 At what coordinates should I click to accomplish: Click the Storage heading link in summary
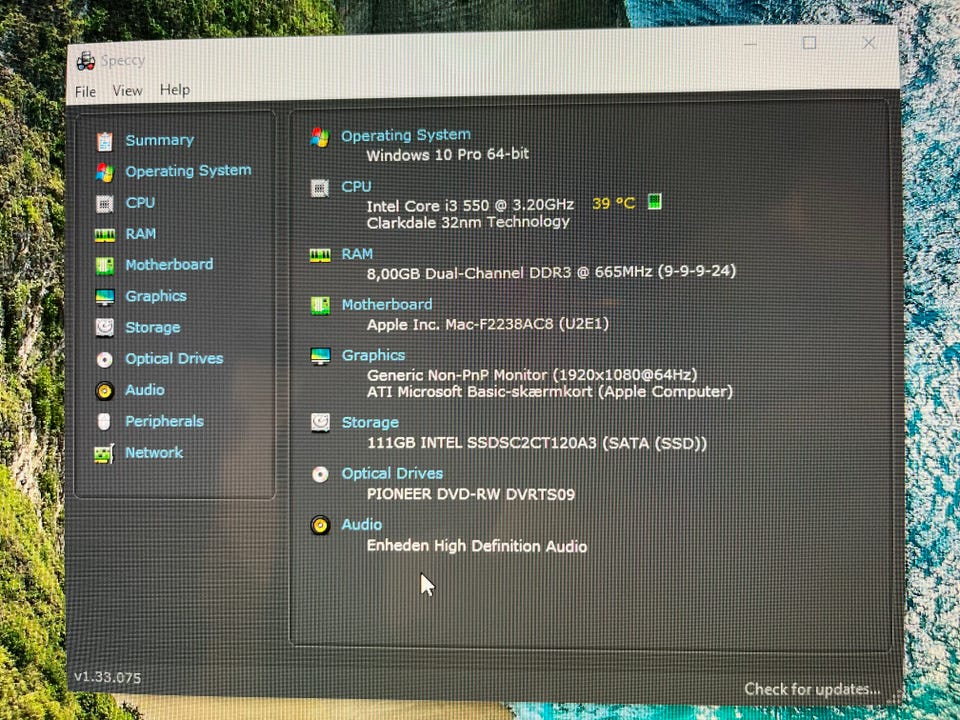tap(370, 422)
